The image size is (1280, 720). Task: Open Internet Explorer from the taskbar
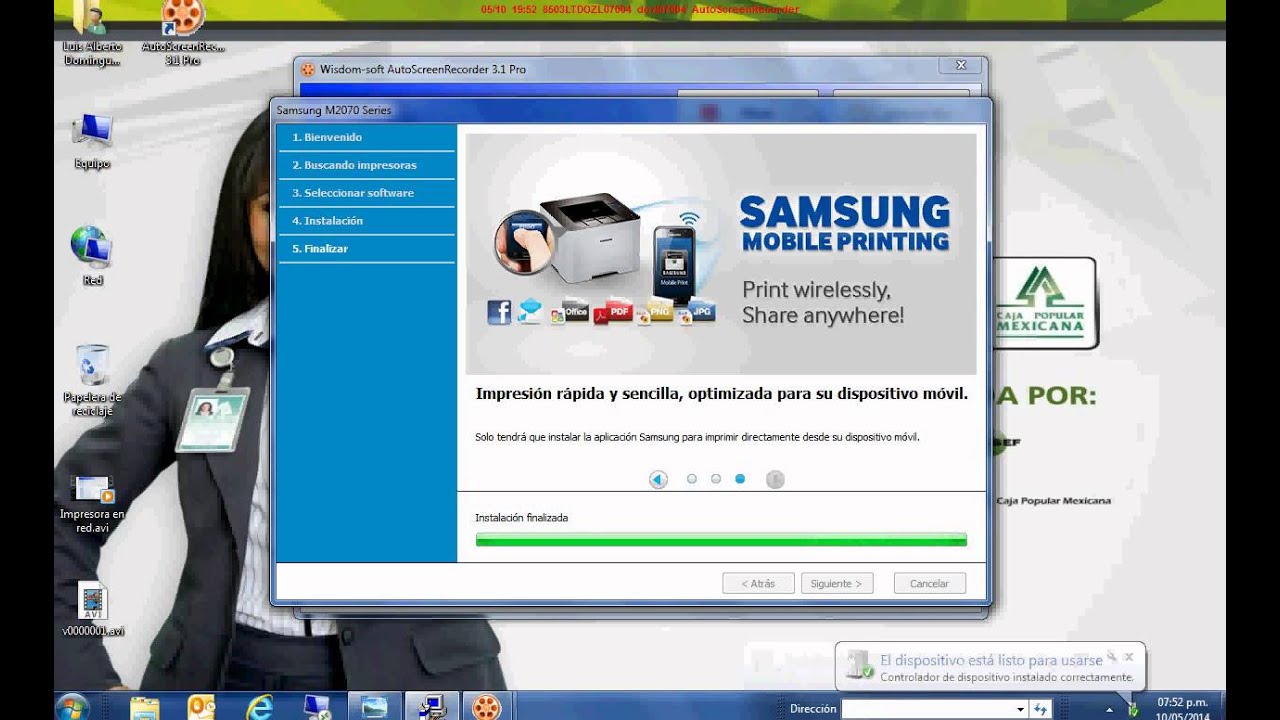click(x=260, y=707)
